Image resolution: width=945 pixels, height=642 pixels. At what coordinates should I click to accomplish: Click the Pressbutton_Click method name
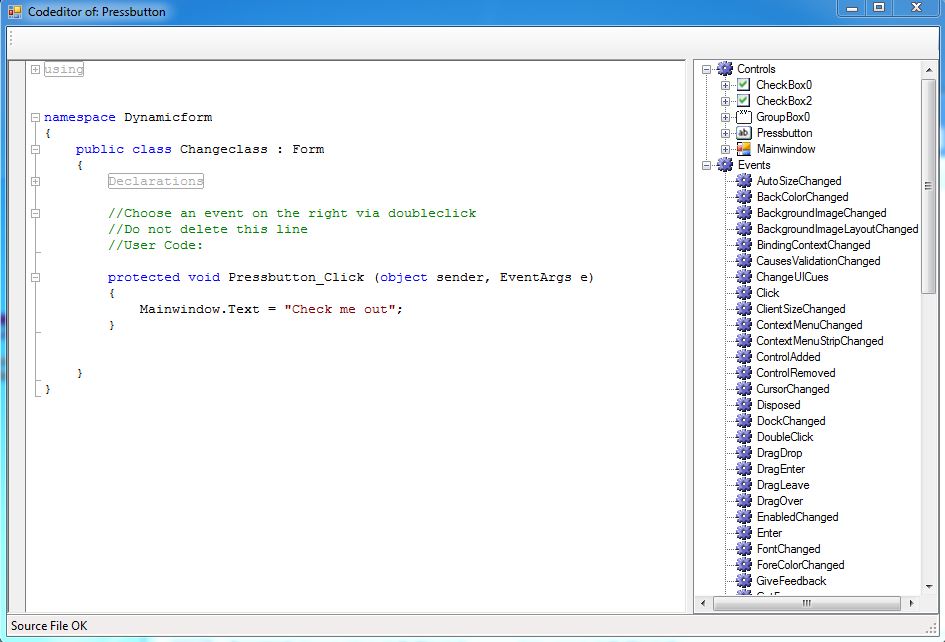(x=296, y=277)
